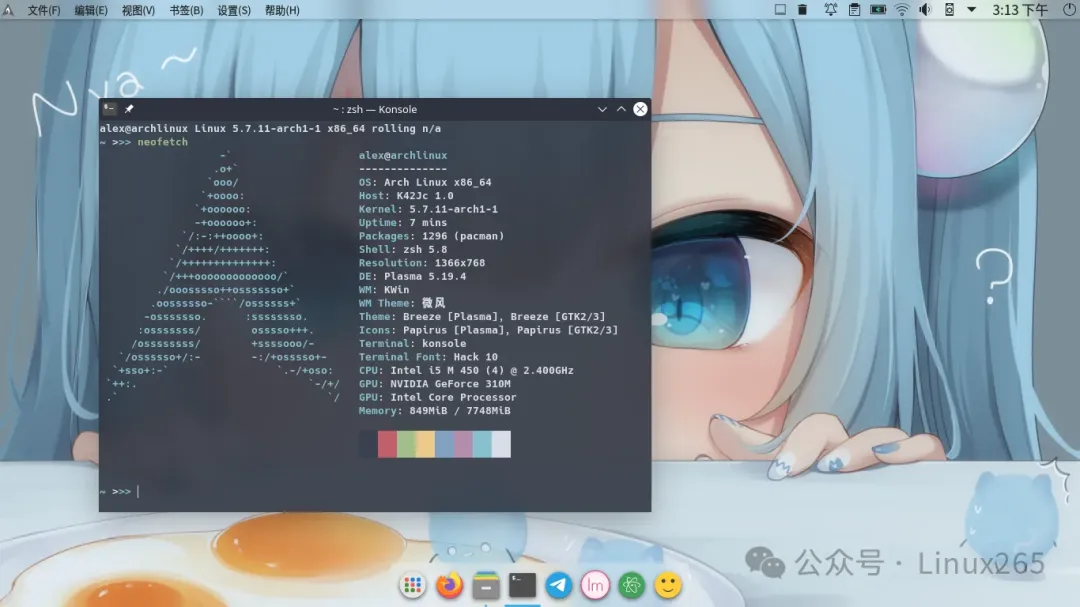Click the 'Icons: Papirus [Plasma]' line
Viewport: 1080px width, 607px height.
488,330
